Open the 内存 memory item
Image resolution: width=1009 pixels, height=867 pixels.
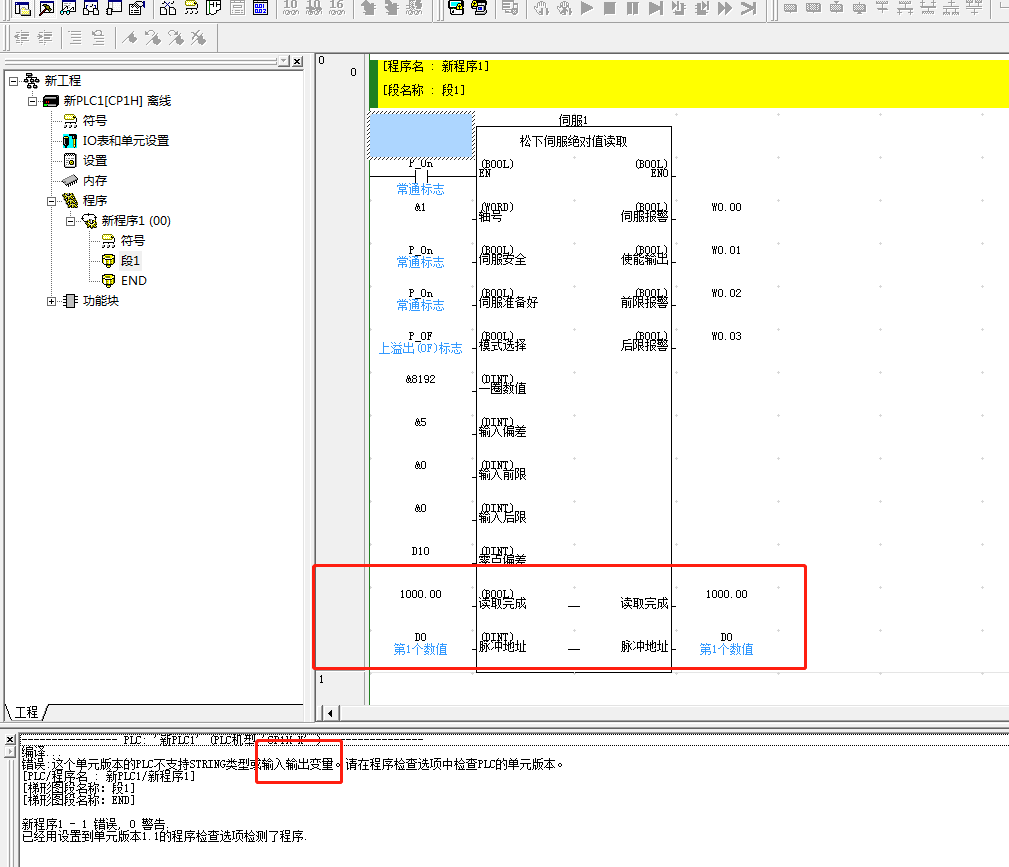click(x=94, y=181)
